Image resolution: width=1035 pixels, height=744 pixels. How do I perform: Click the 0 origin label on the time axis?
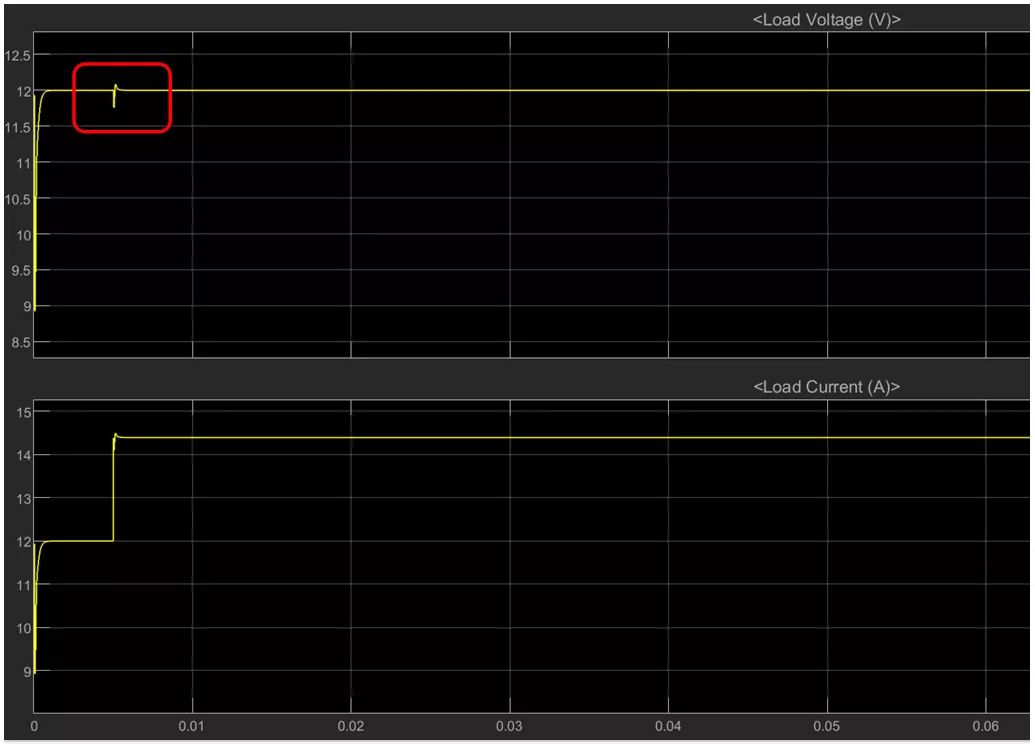click(x=34, y=728)
